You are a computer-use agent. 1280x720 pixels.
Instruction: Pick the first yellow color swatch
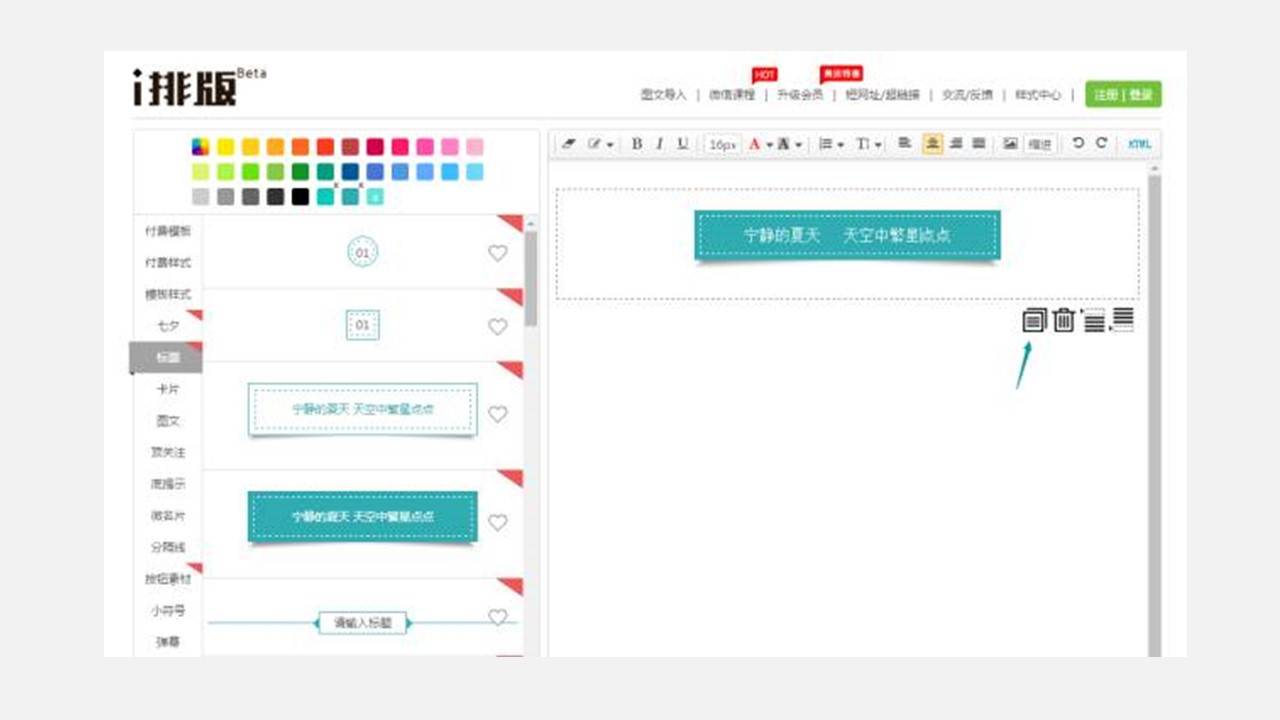tap(226, 146)
